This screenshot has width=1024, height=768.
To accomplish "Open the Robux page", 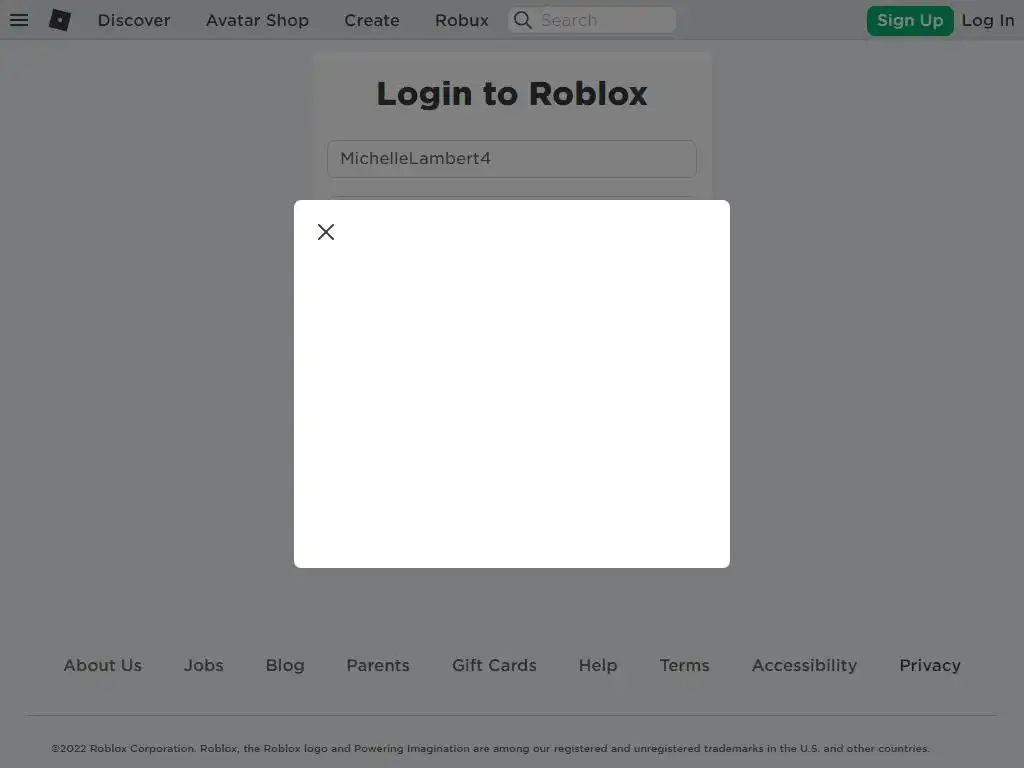I will 462,20.
